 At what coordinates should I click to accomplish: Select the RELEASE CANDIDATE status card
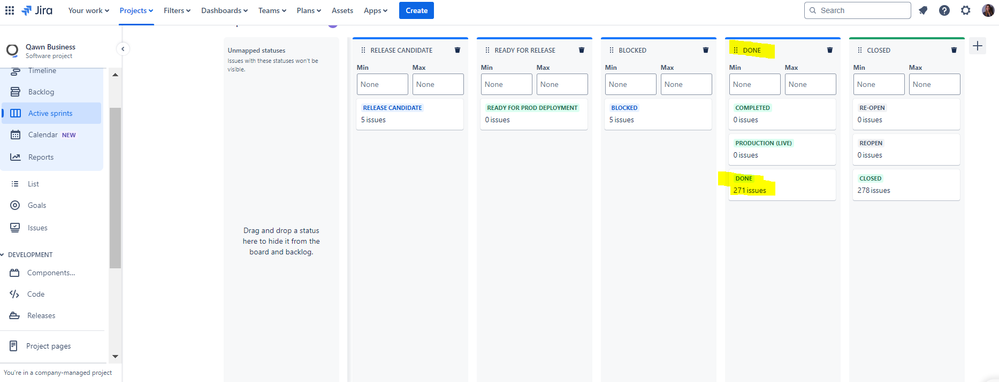point(410,114)
